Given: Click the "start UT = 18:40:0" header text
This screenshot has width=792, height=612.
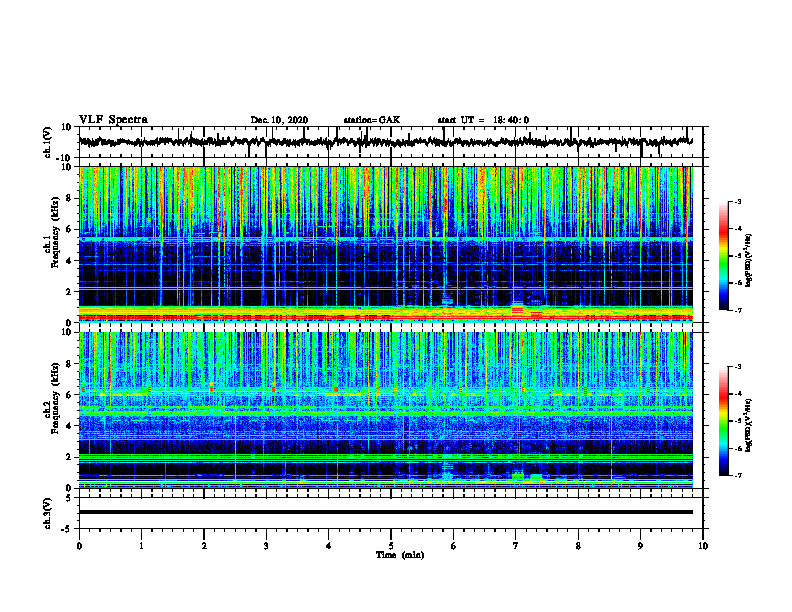Looking at the screenshot, I should point(483,120).
